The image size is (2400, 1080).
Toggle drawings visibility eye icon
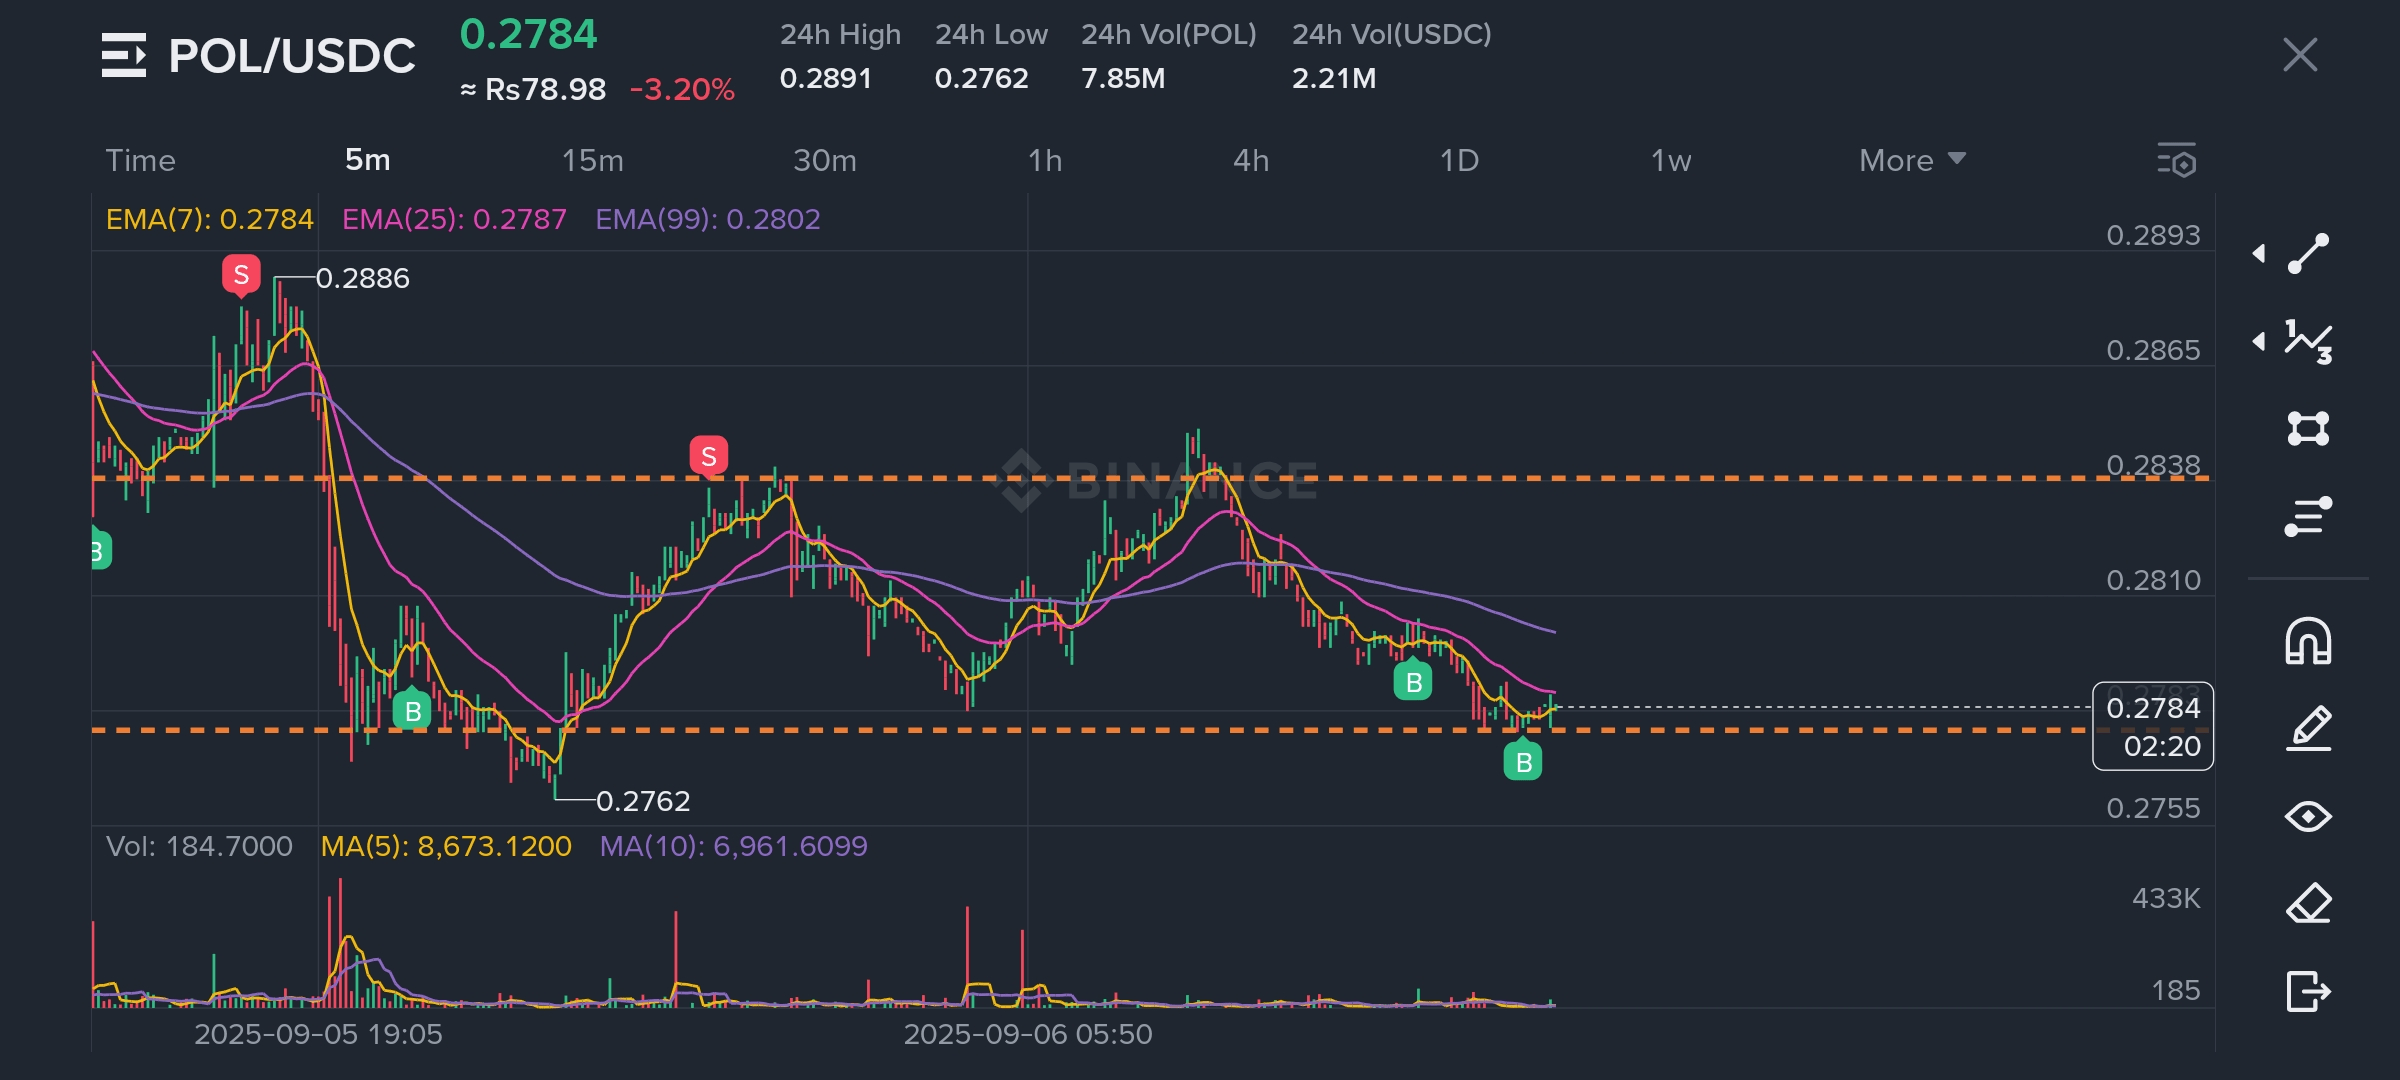tap(2308, 817)
